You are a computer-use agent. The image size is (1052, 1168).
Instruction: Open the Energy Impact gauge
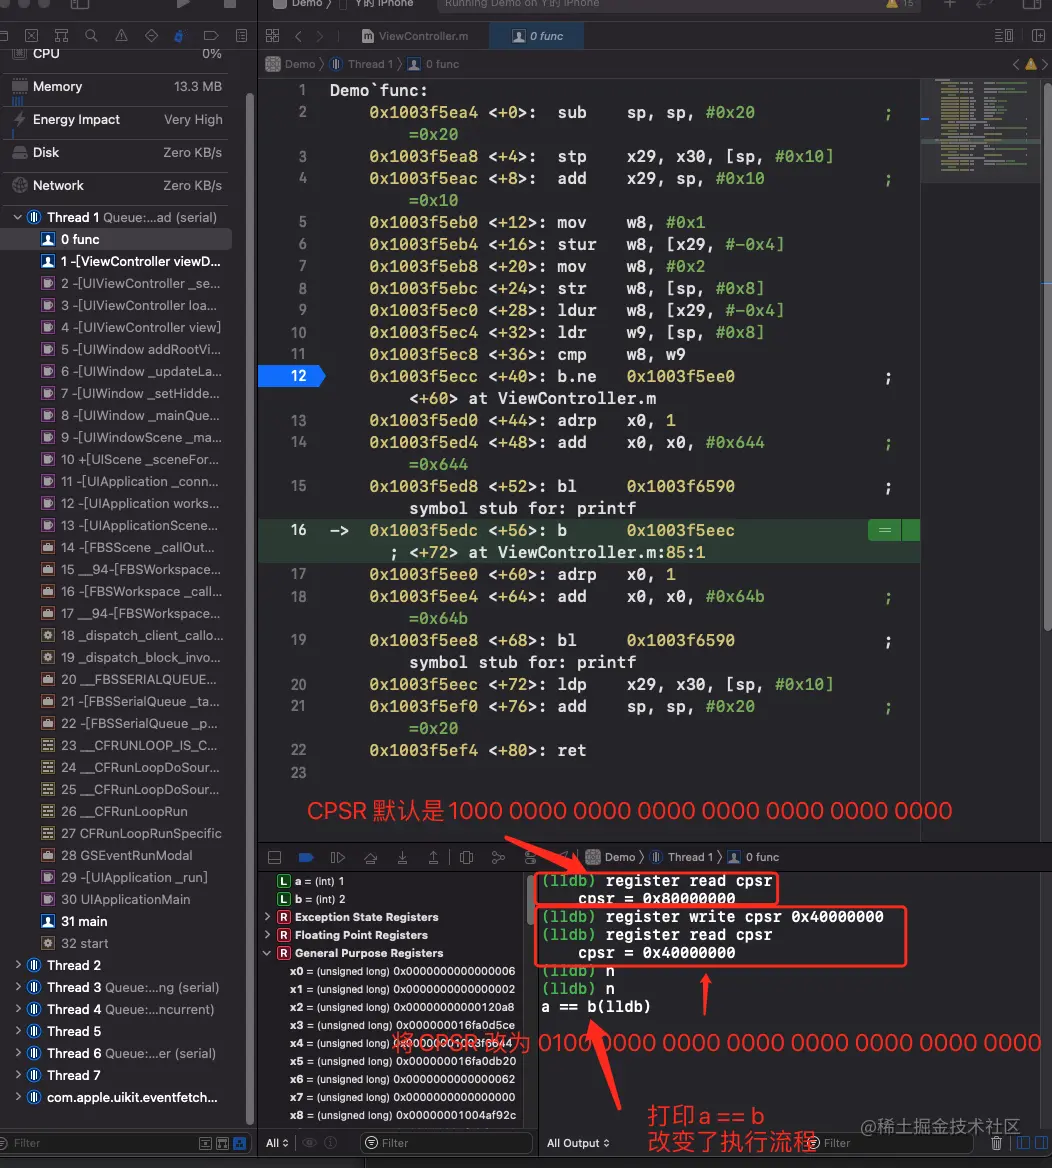click(x=117, y=119)
